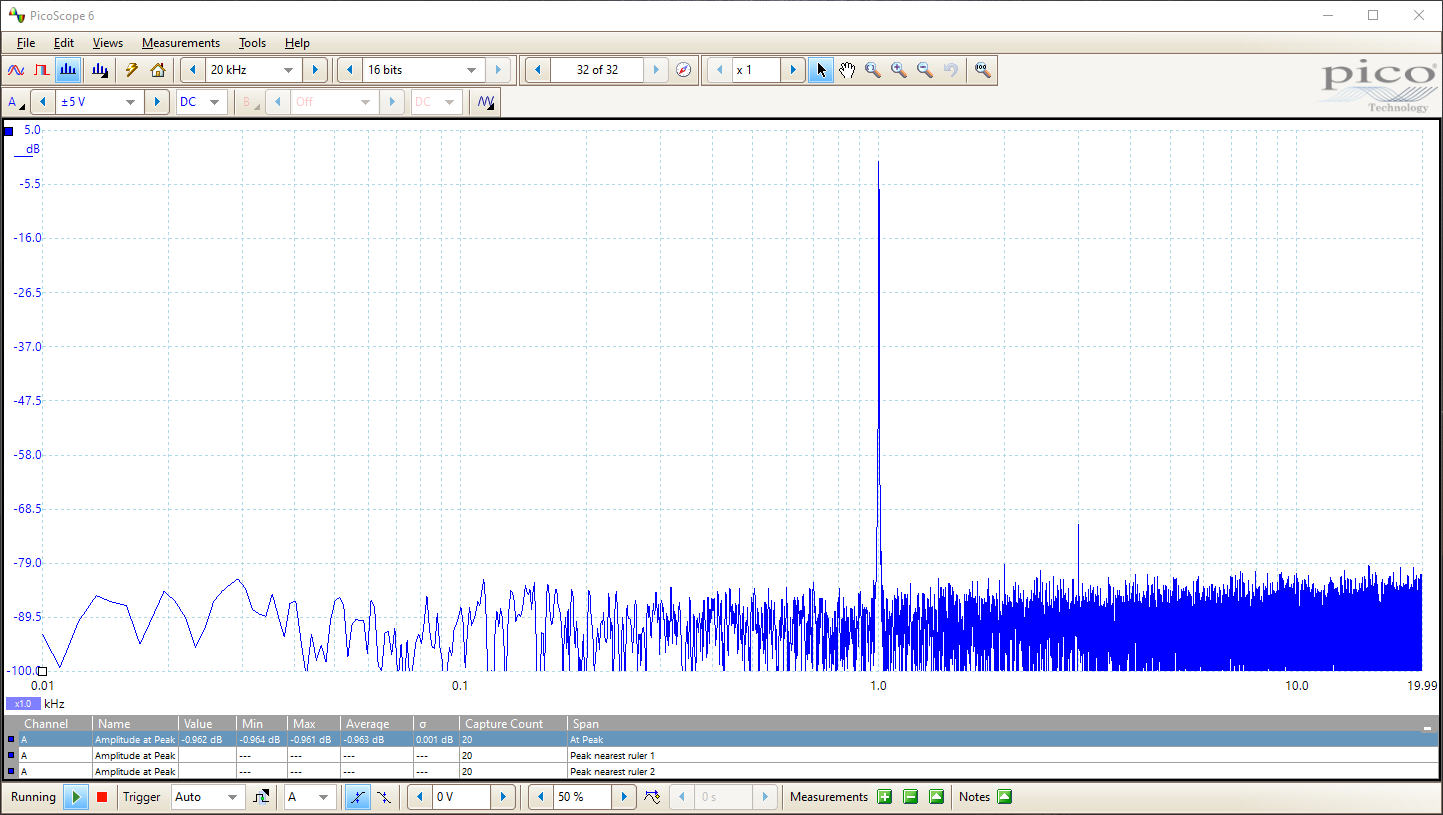Open the File menu
The width and height of the screenshot is (1443, 815).
(26, 43)
